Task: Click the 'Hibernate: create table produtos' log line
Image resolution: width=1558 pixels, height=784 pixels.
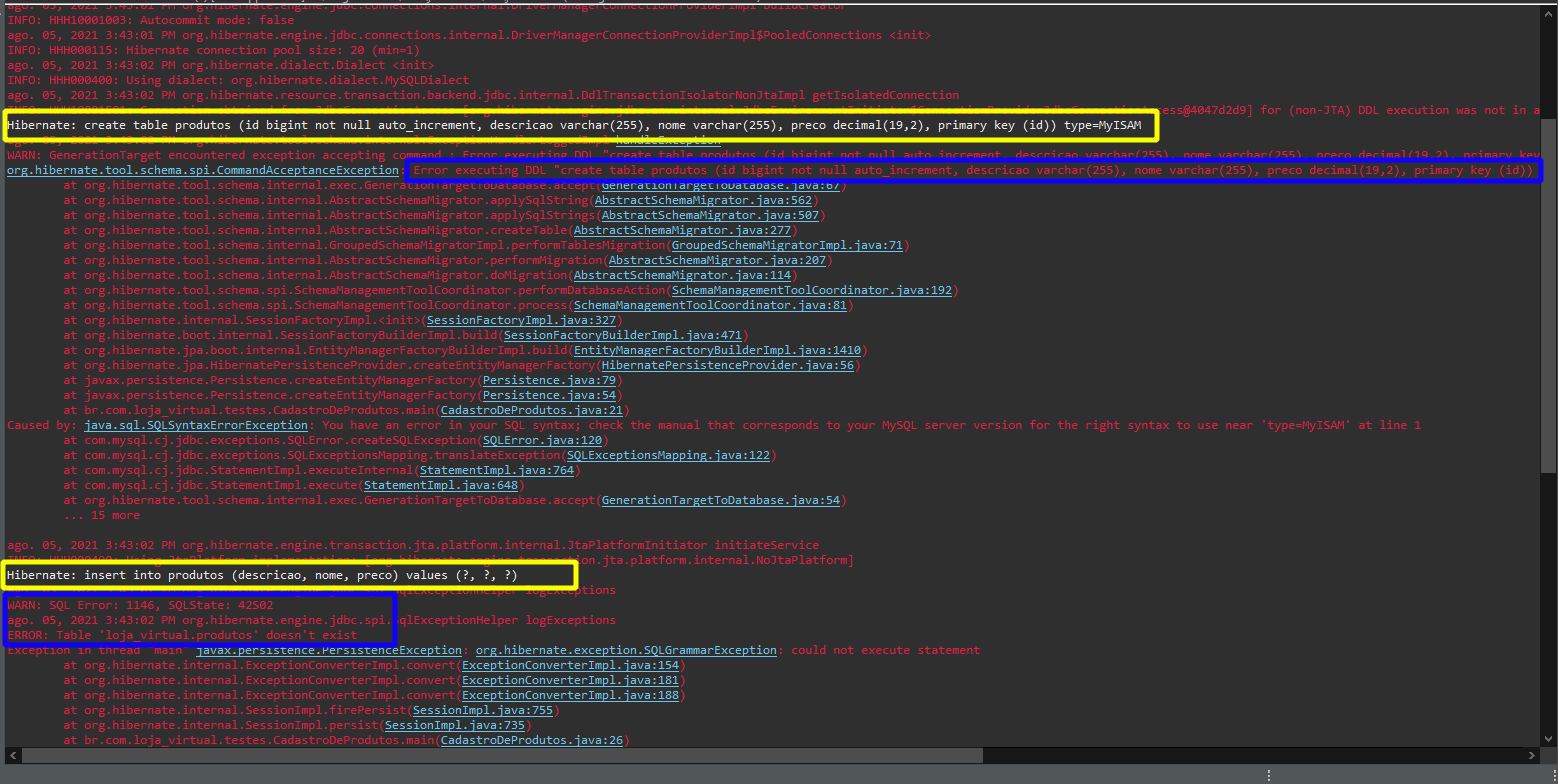Action: (x=574, y=126)
